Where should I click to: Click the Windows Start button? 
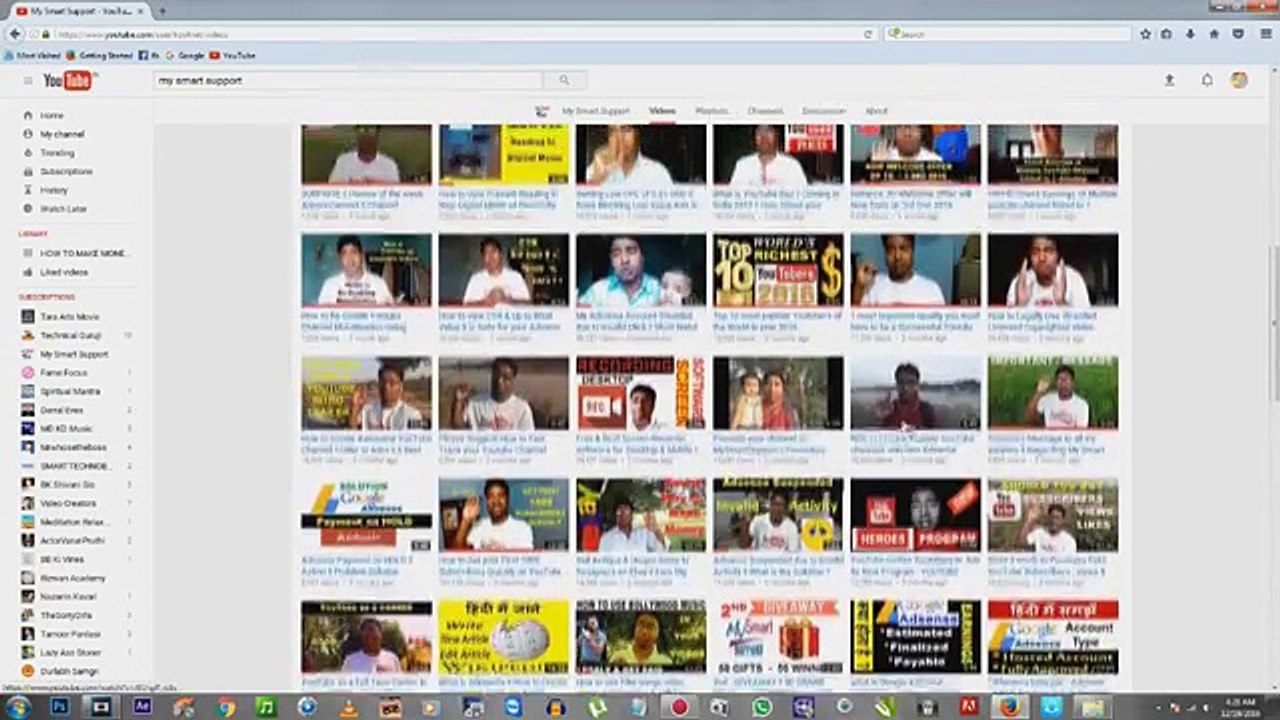(19, 707)
